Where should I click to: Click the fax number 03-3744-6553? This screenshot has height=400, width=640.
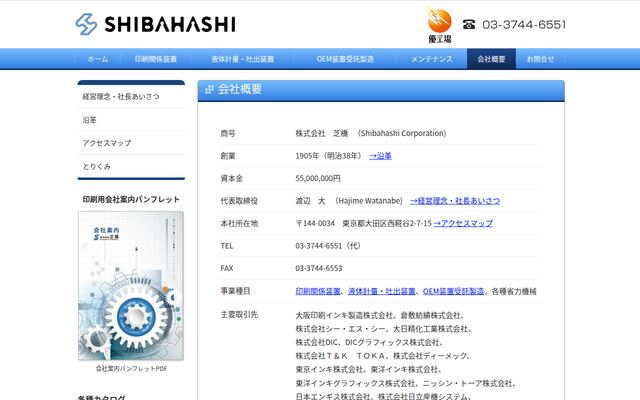point(319,268)
